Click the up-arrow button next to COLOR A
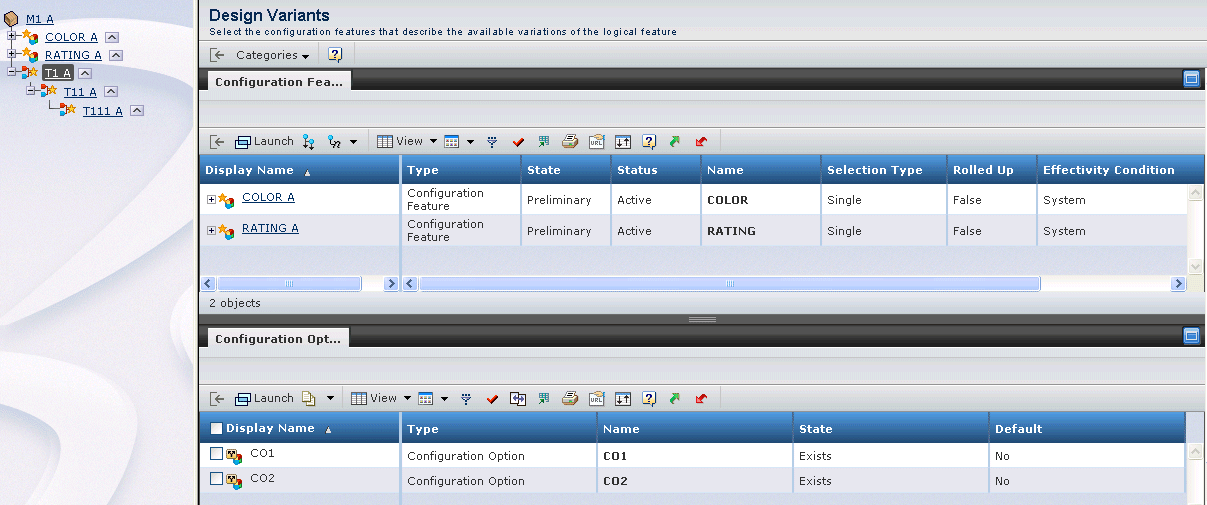Screen dimensions: 1207x505 112,38
